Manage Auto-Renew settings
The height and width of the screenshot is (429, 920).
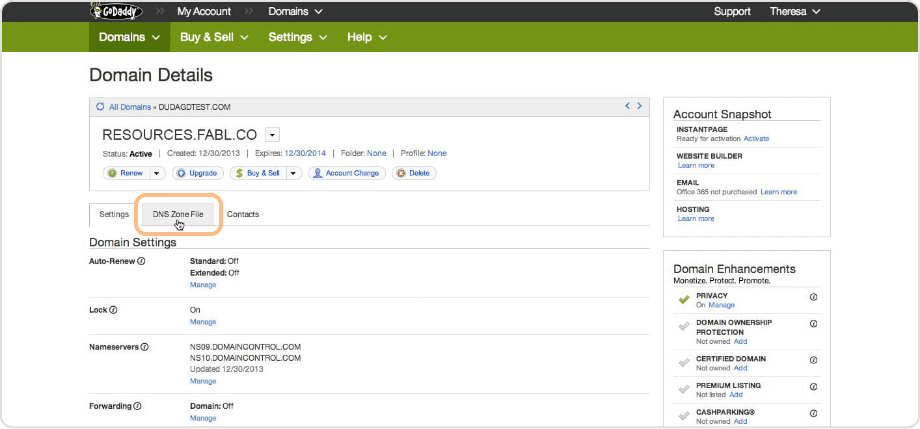click(203, 285)
